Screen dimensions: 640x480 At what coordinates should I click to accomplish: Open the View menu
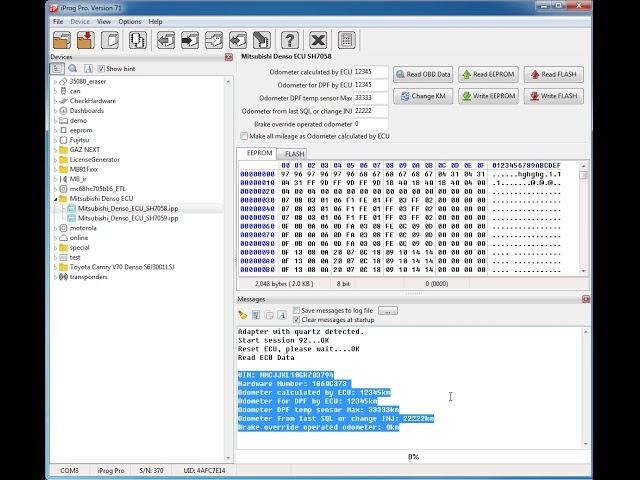pyautogui.click(x=104, y=22)
